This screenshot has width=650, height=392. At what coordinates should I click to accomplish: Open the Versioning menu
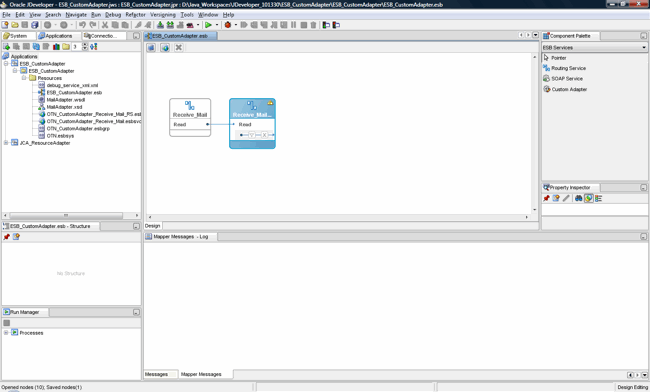tap(162, 15)
